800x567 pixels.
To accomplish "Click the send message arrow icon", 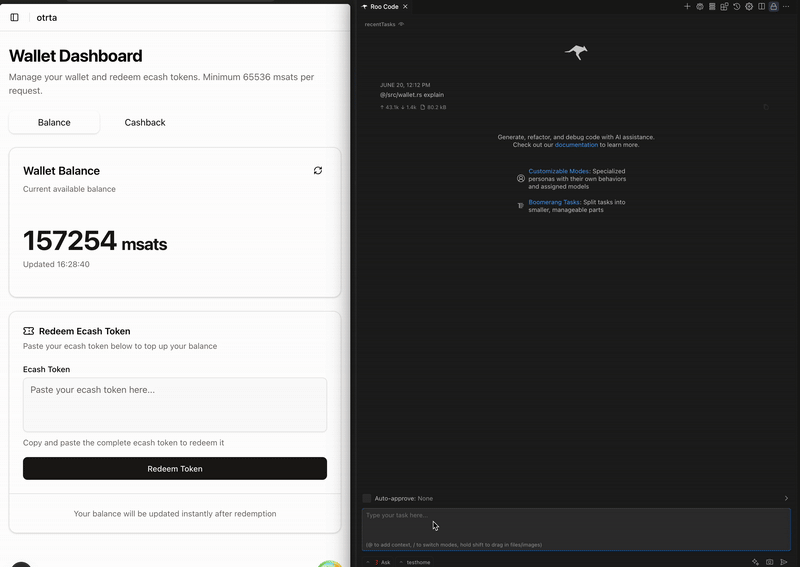I will (784, 562).
